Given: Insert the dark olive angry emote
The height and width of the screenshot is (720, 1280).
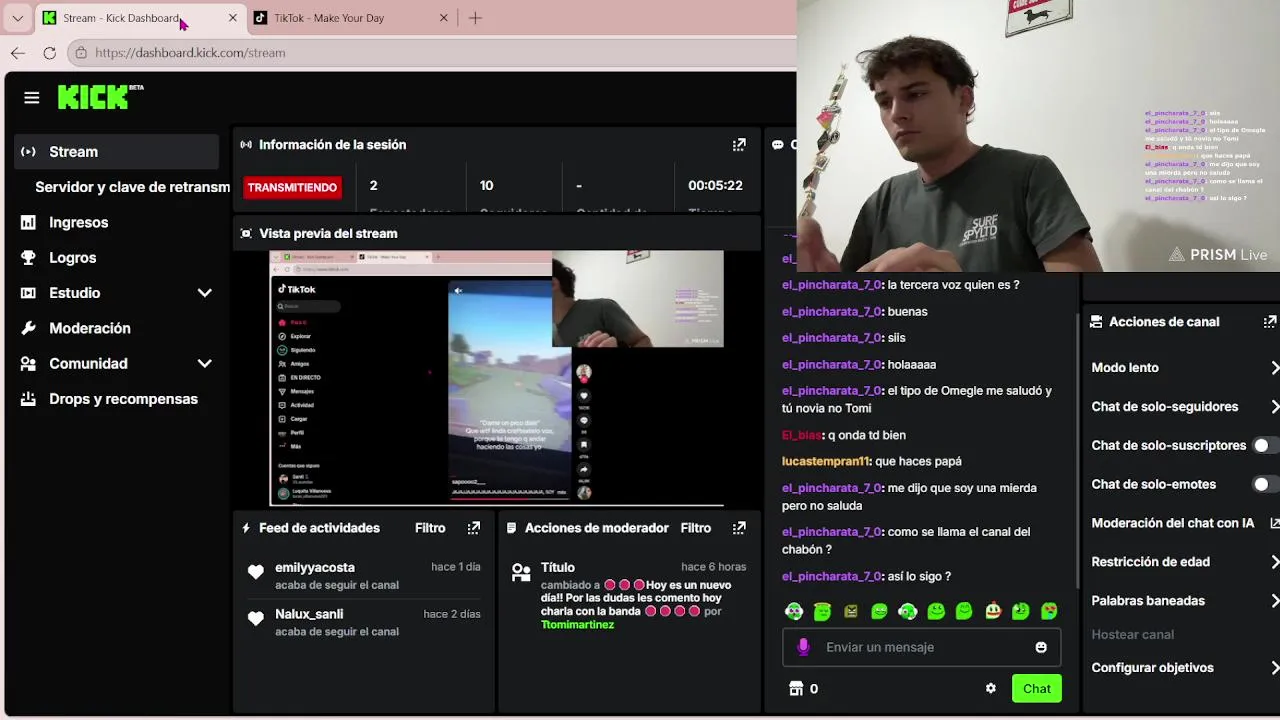Looking at the screenshot, I should tap(851, 611).
